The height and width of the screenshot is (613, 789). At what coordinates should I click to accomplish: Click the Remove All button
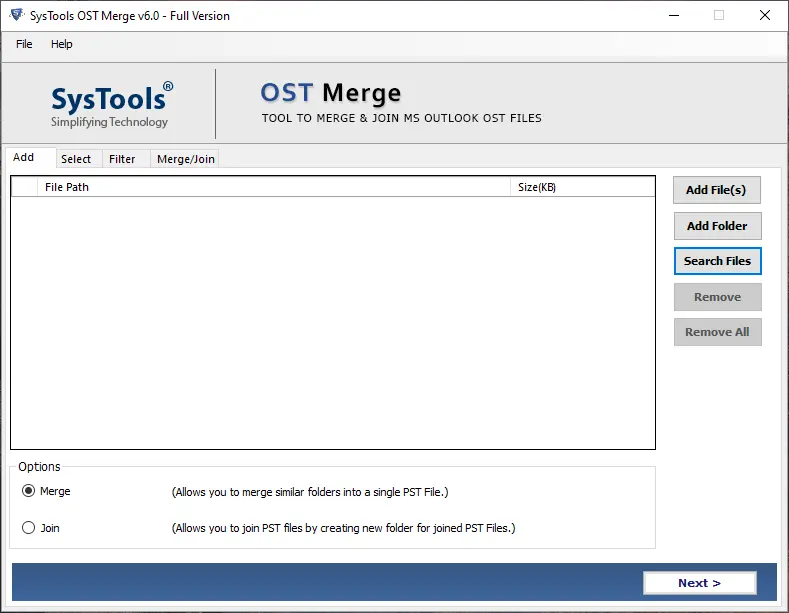pyautogui.click(x=718, y=332)
